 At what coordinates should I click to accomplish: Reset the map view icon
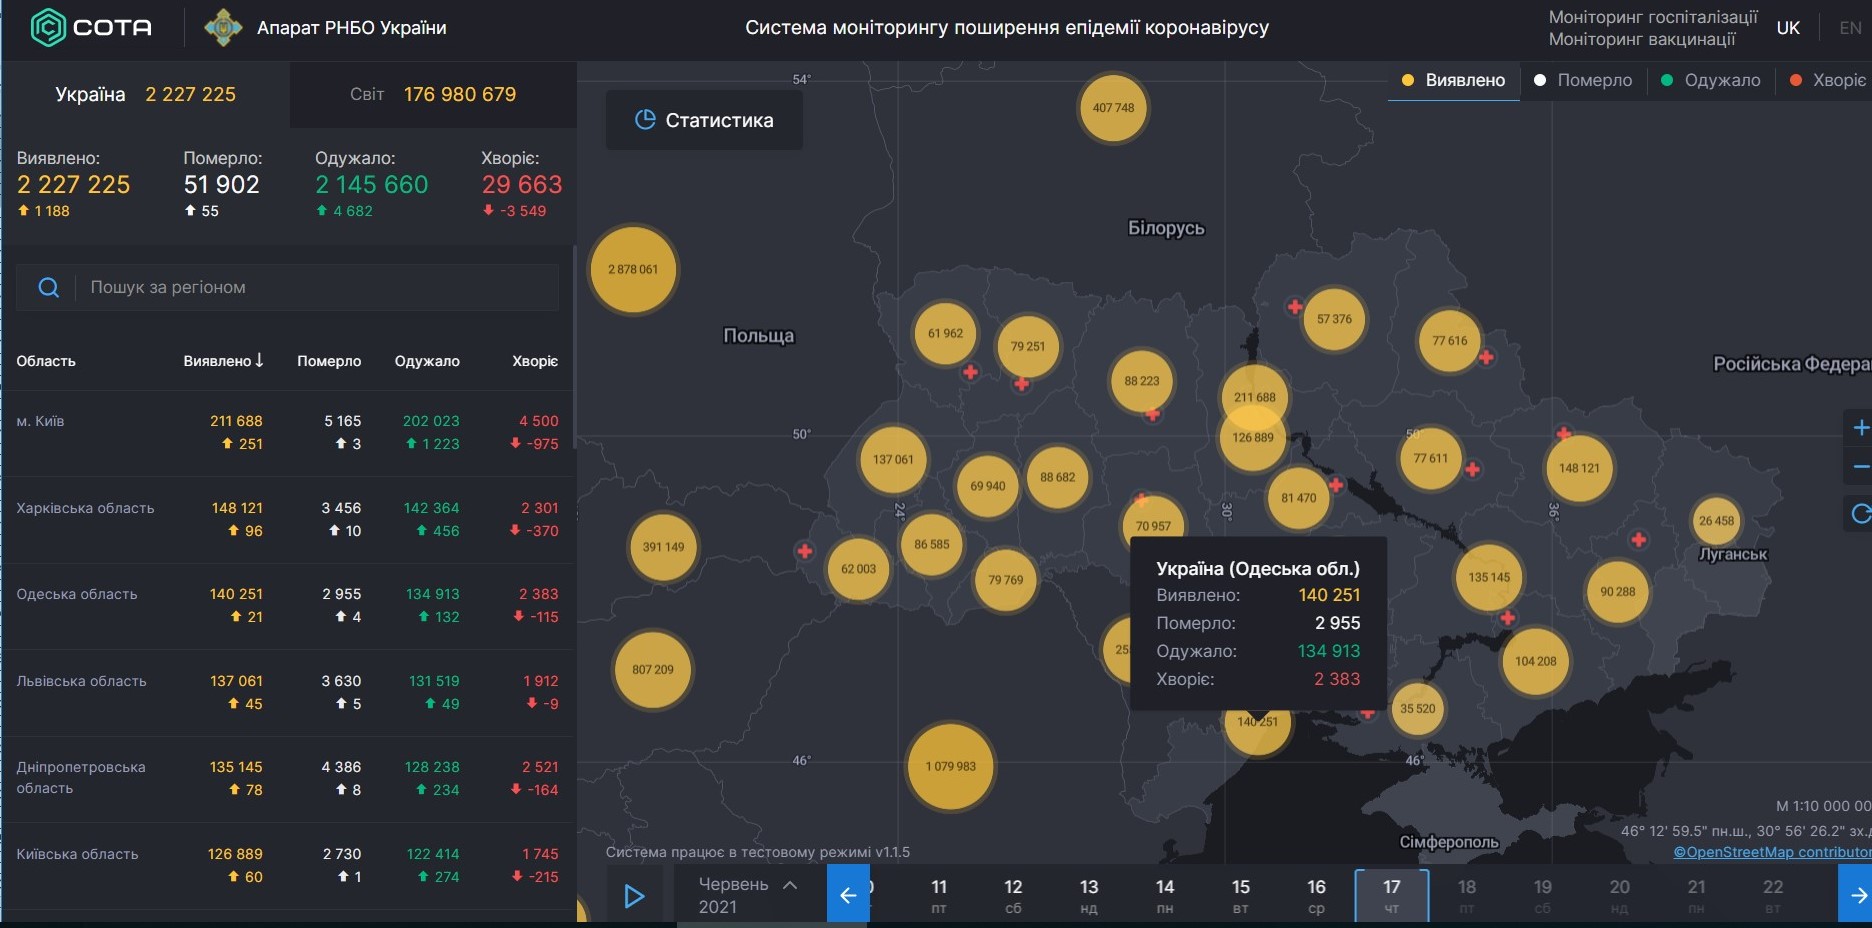pyautogui.click(x=1860, y=514)
